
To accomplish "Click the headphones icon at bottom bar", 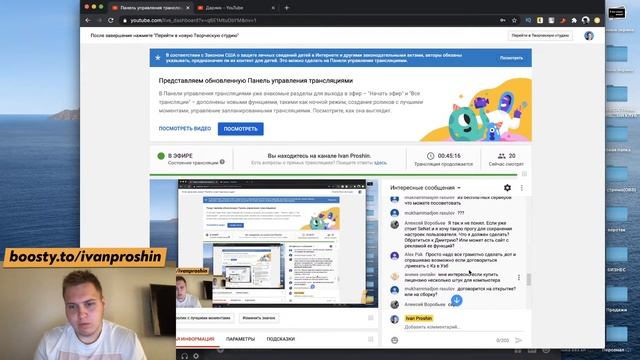I will 184,356.
